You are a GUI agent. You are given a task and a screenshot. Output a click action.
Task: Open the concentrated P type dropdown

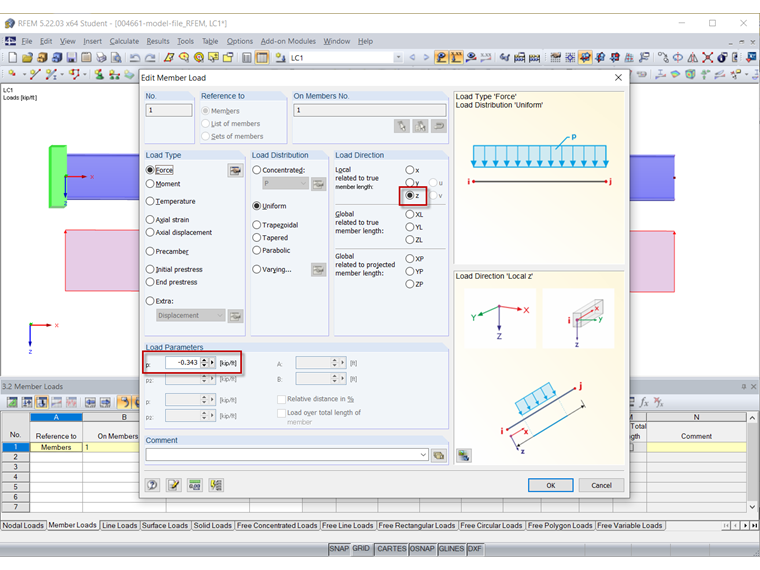(x=303, y=183)
